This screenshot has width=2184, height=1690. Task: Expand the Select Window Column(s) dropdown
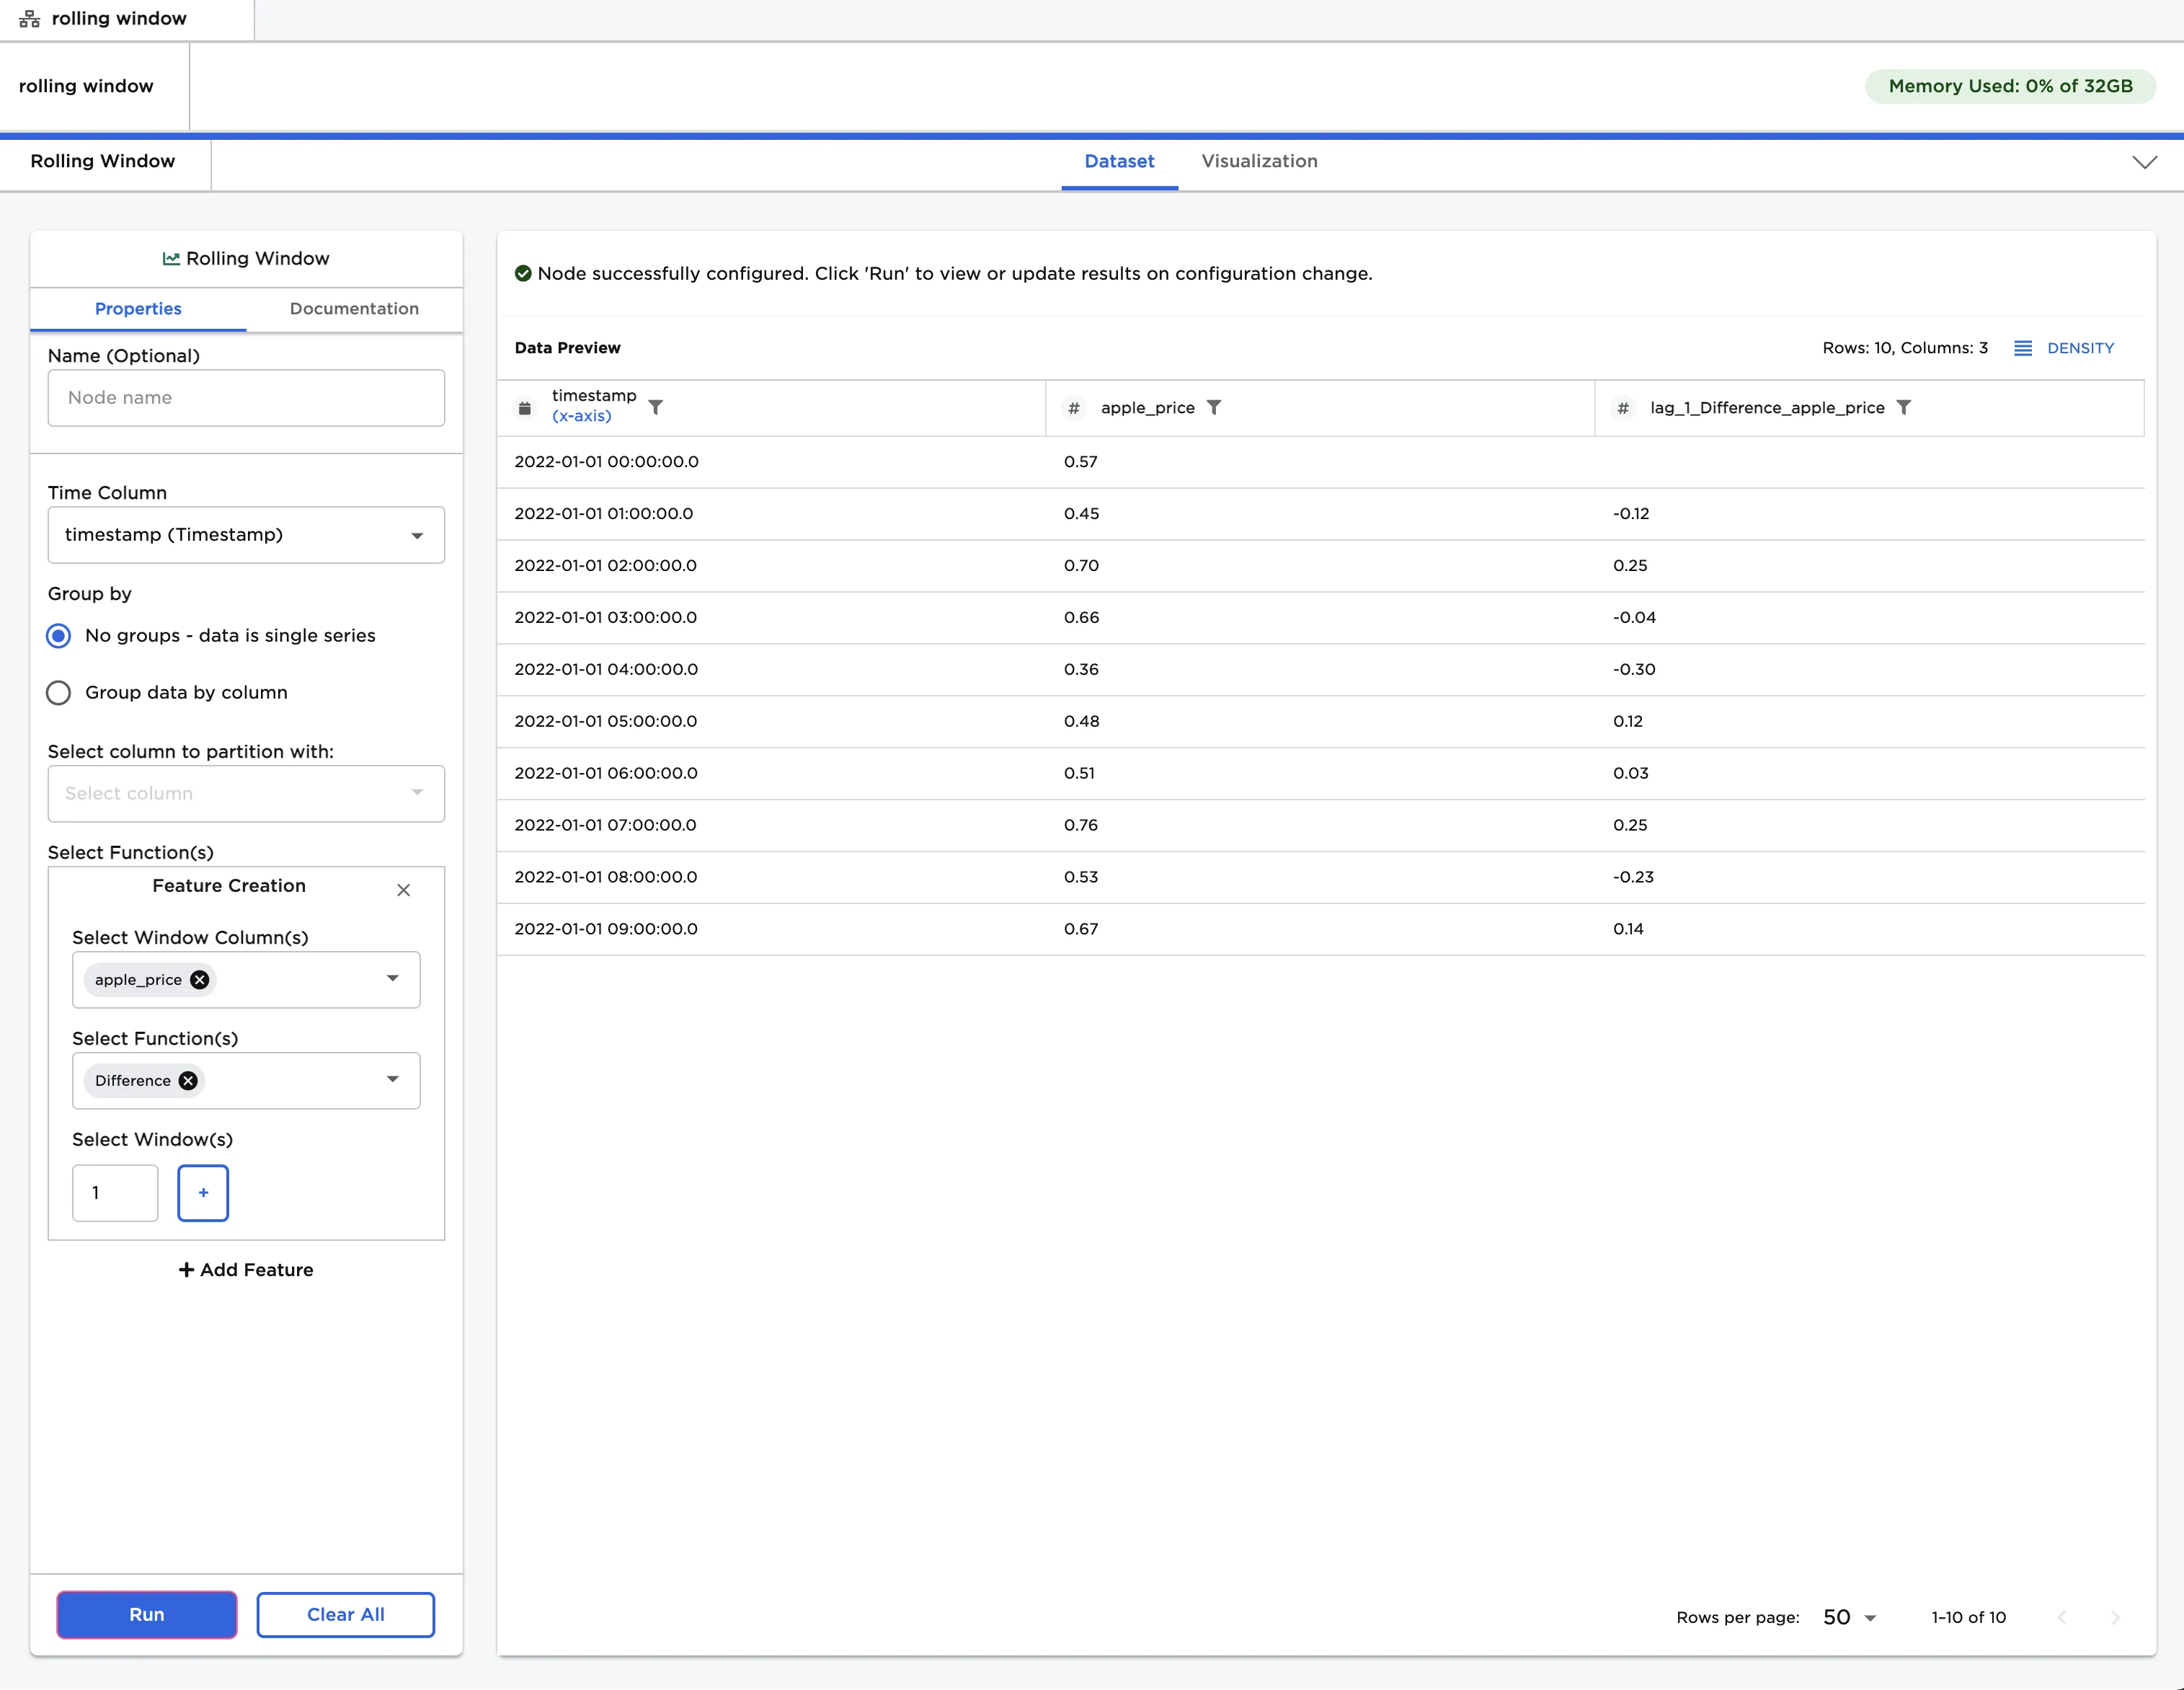tap(392, 979)
